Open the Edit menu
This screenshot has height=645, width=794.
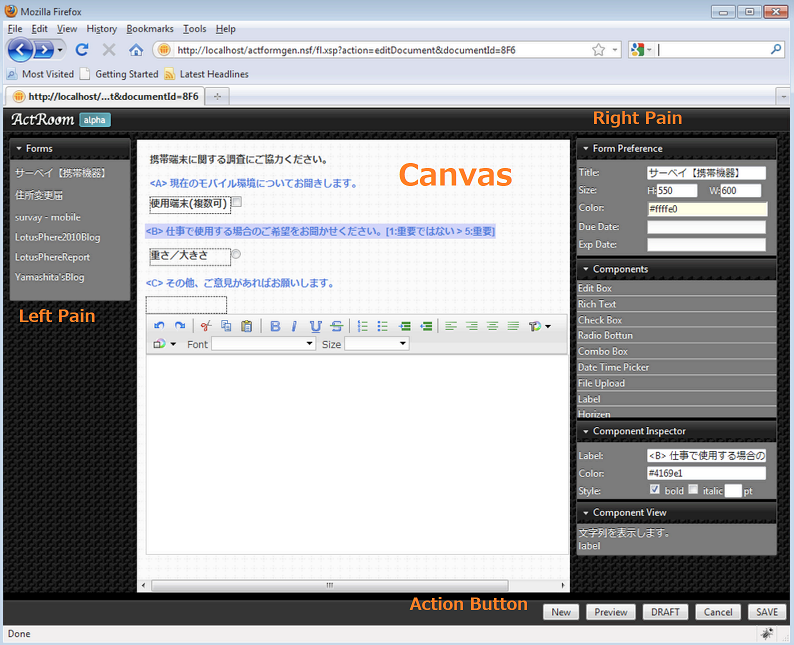39,29
